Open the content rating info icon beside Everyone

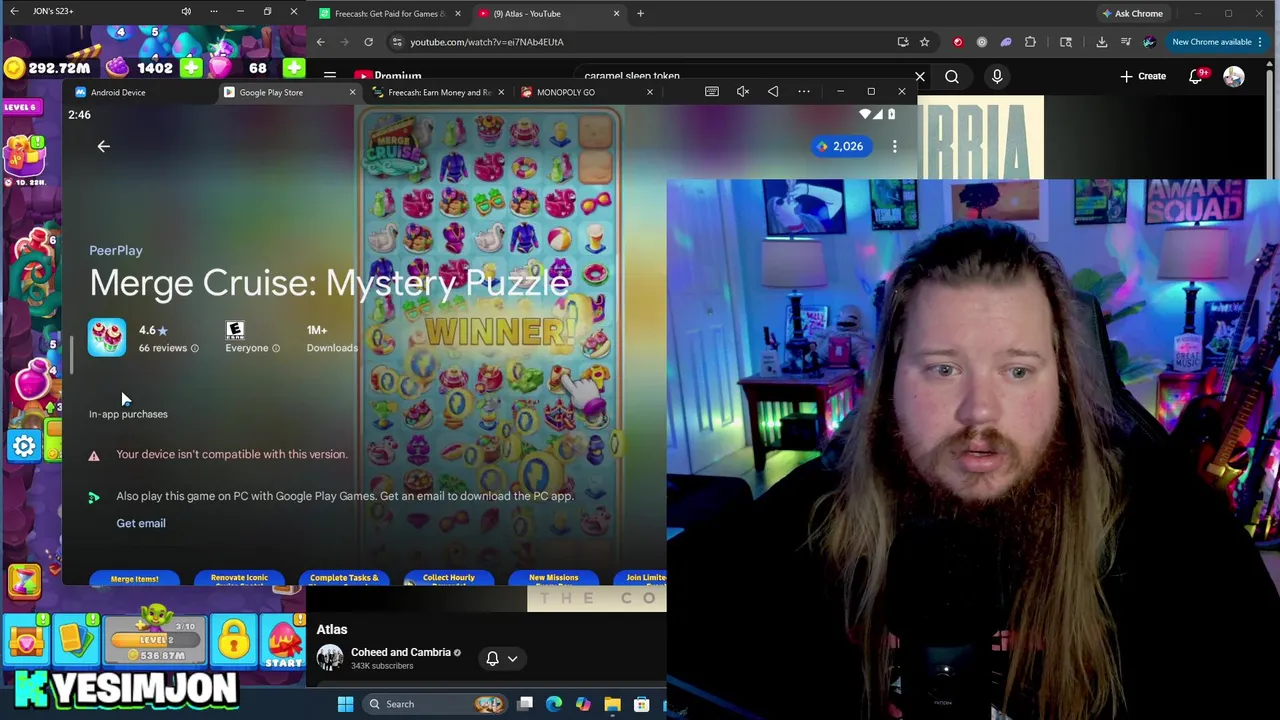coord(276,348)
